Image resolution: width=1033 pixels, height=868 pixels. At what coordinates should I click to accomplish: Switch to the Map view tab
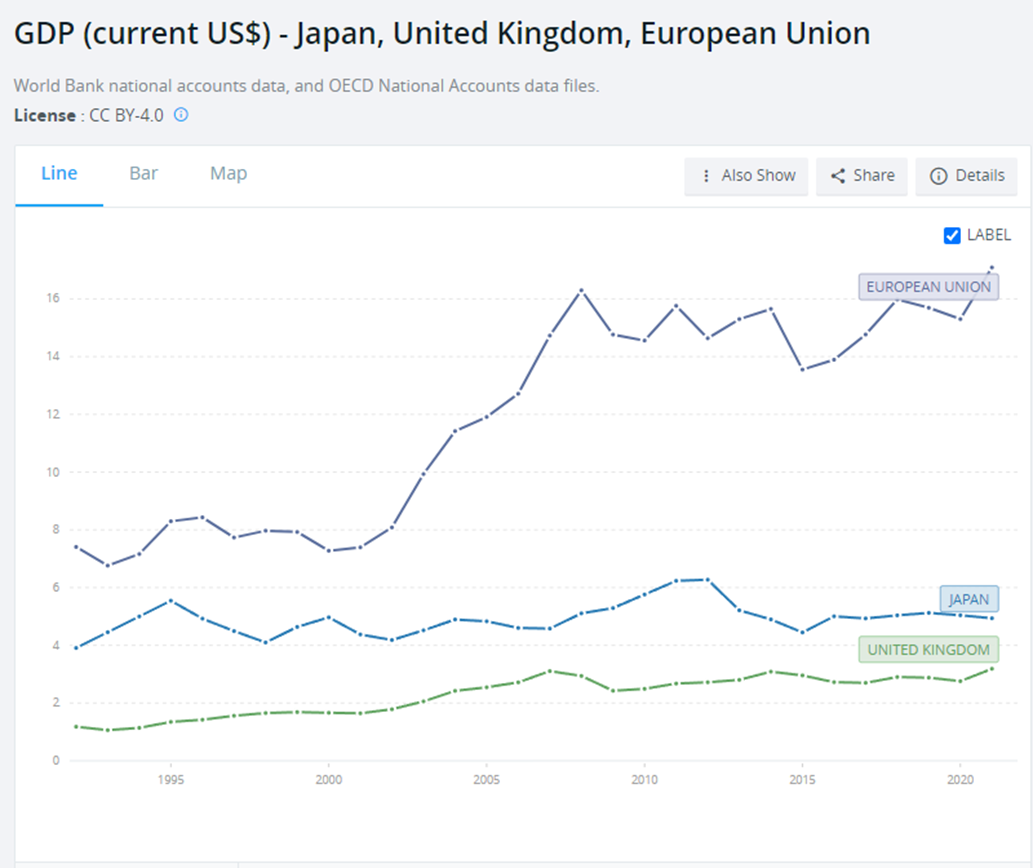(x=228, y=173)
